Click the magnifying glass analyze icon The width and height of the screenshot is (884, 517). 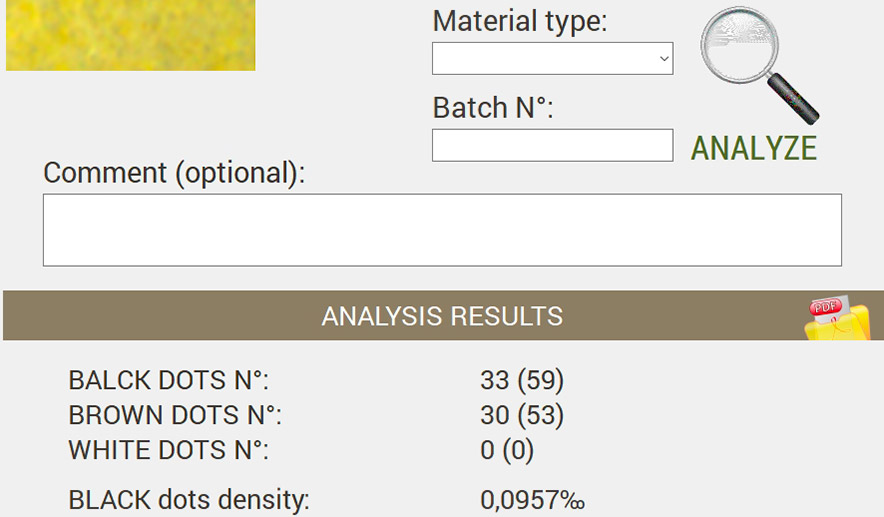(758, 65)
